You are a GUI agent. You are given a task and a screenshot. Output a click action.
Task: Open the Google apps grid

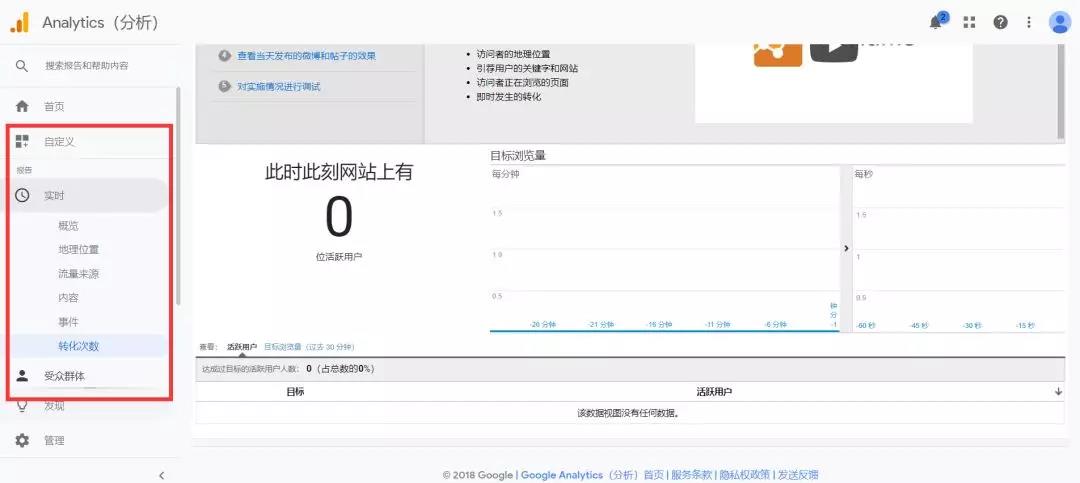(969, 22)
